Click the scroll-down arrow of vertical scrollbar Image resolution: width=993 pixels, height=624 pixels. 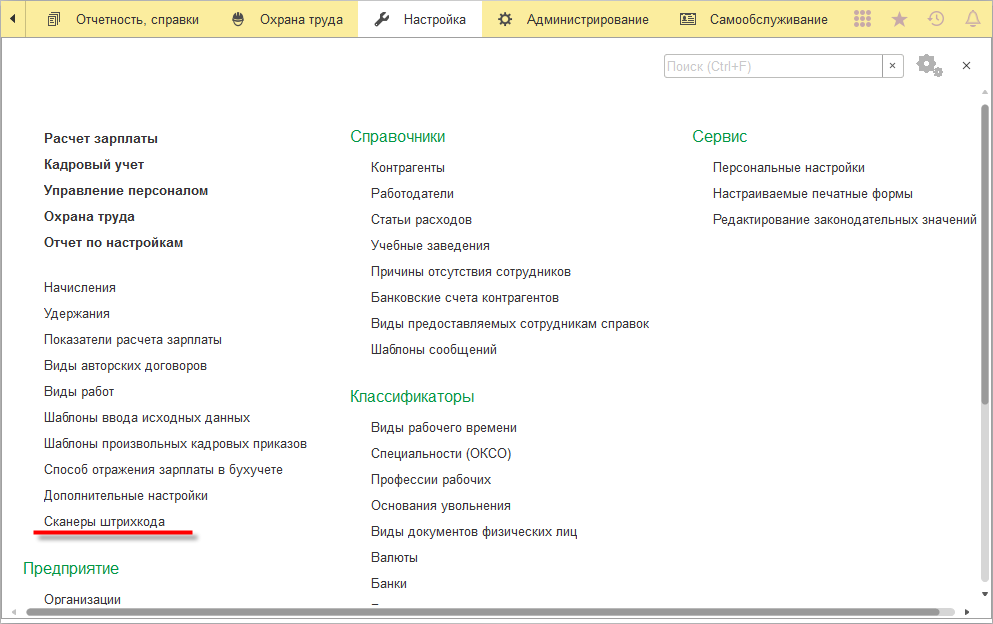coord(985,594)
